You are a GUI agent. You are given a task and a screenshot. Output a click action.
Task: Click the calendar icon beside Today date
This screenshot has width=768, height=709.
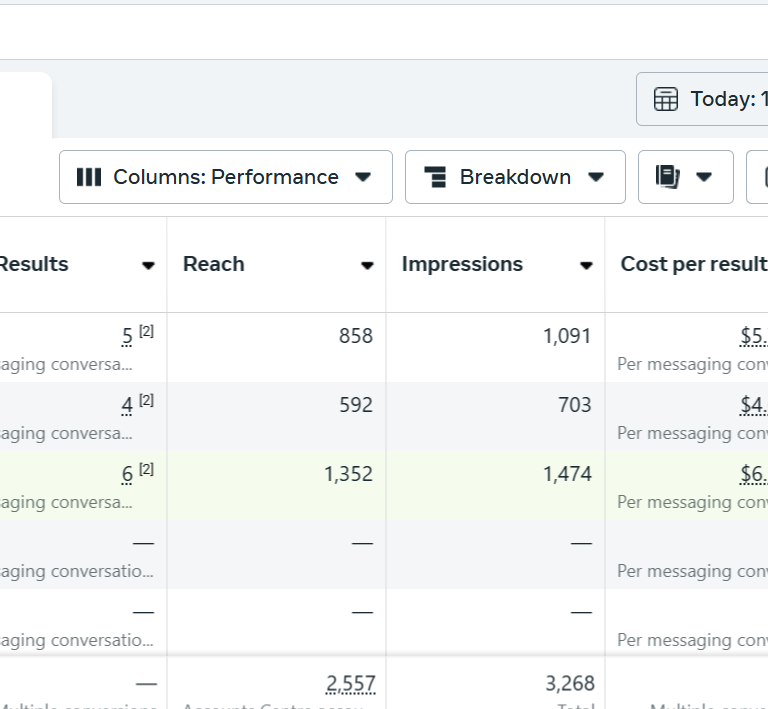click(x=666, y=99)
